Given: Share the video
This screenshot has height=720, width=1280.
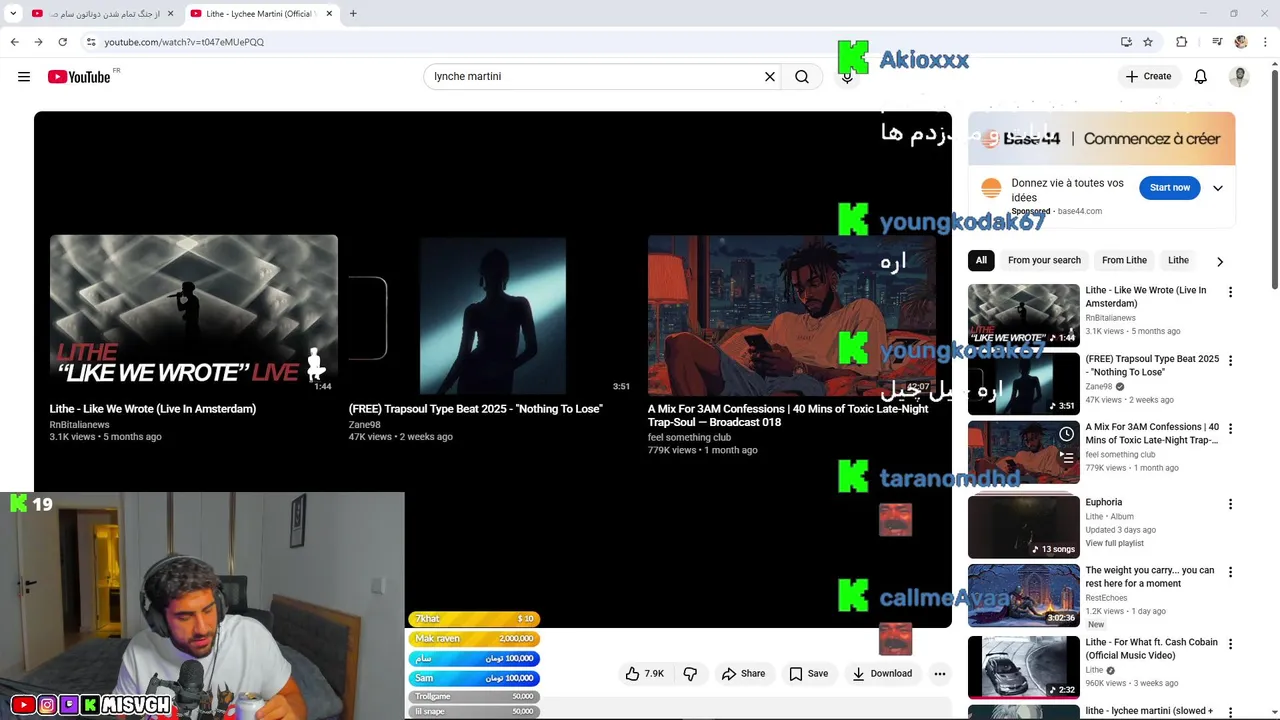Looking at the screenshot, I should (743, 674).
